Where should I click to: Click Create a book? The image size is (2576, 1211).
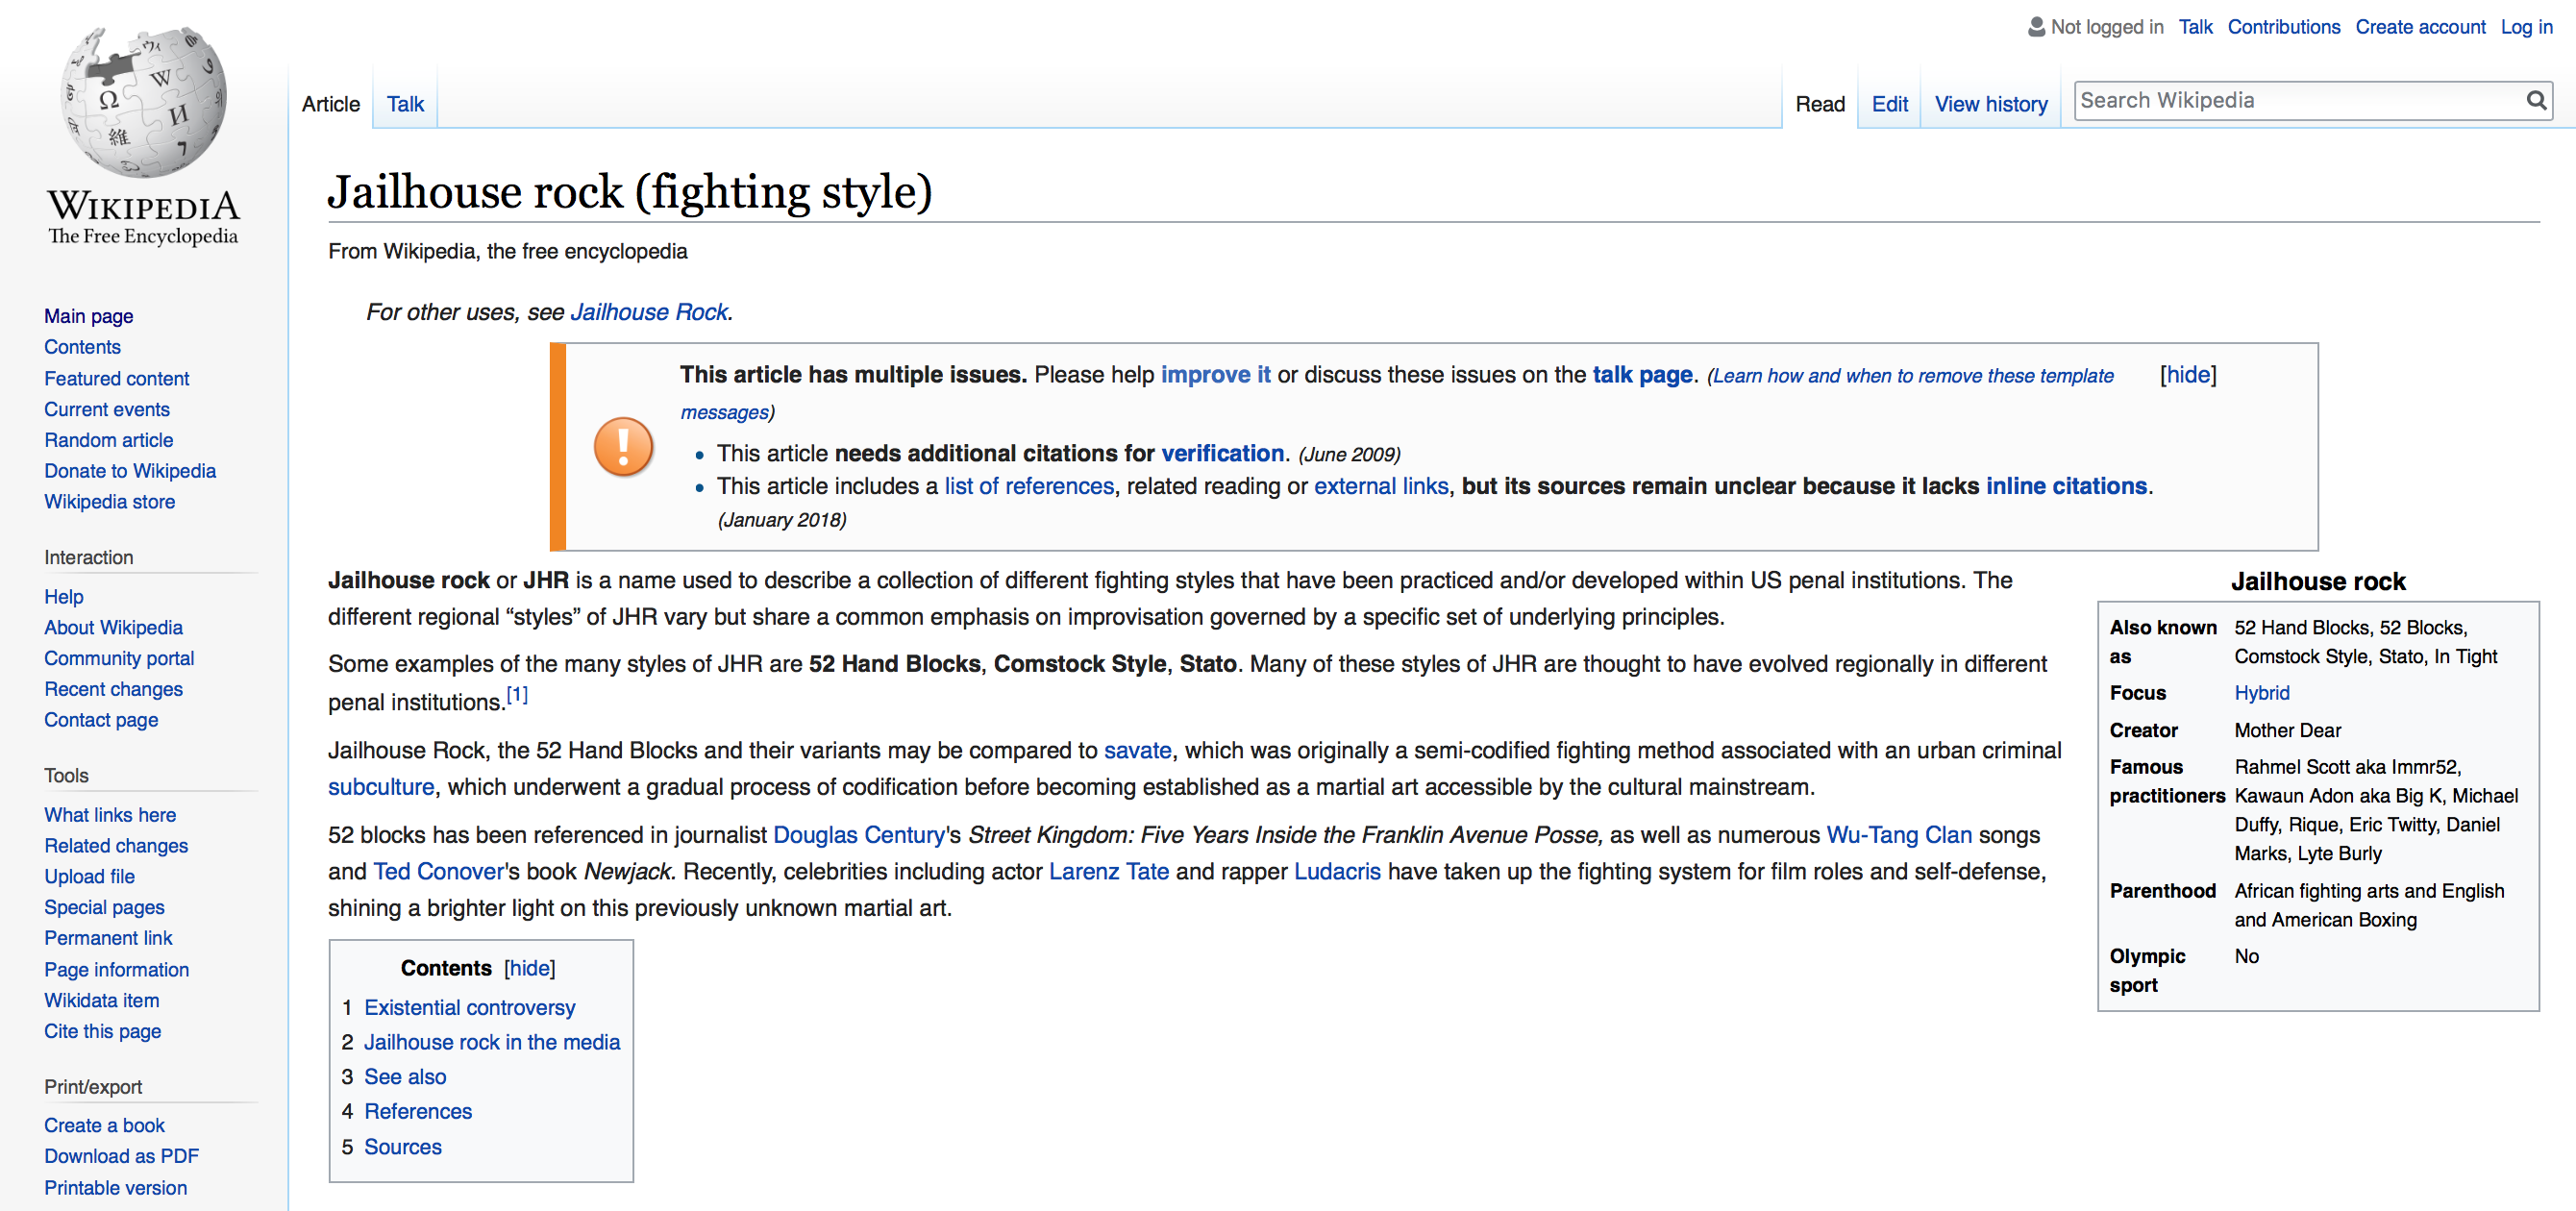pyautogui.click(x=104, y=1125)
